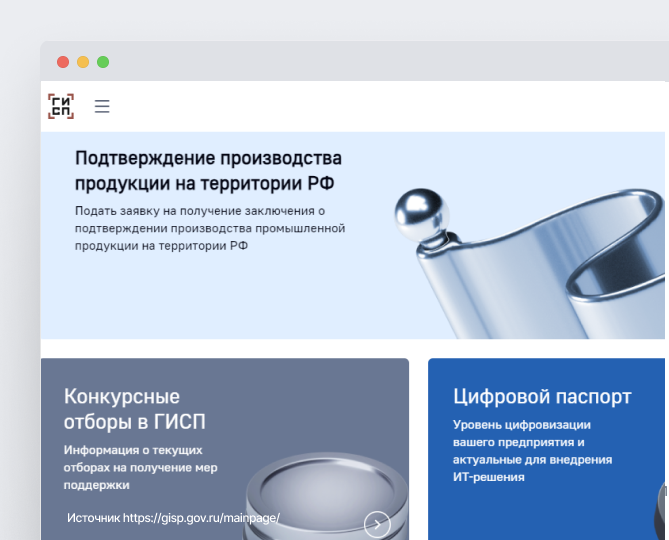Open the Цифровой паспорт card heading

click(542, 396)
